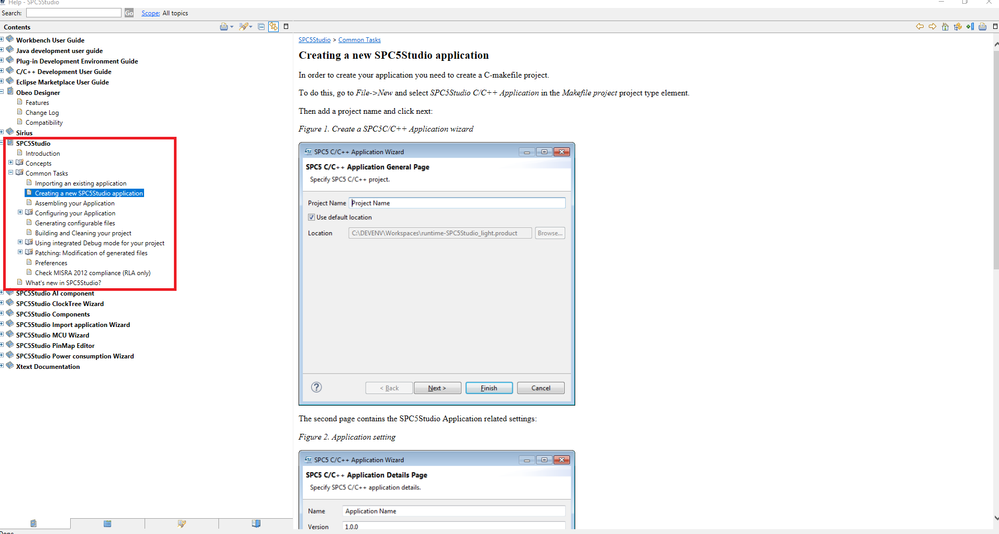Select Xtext Documentation book
999x534 pixels.
click(48, 367)
